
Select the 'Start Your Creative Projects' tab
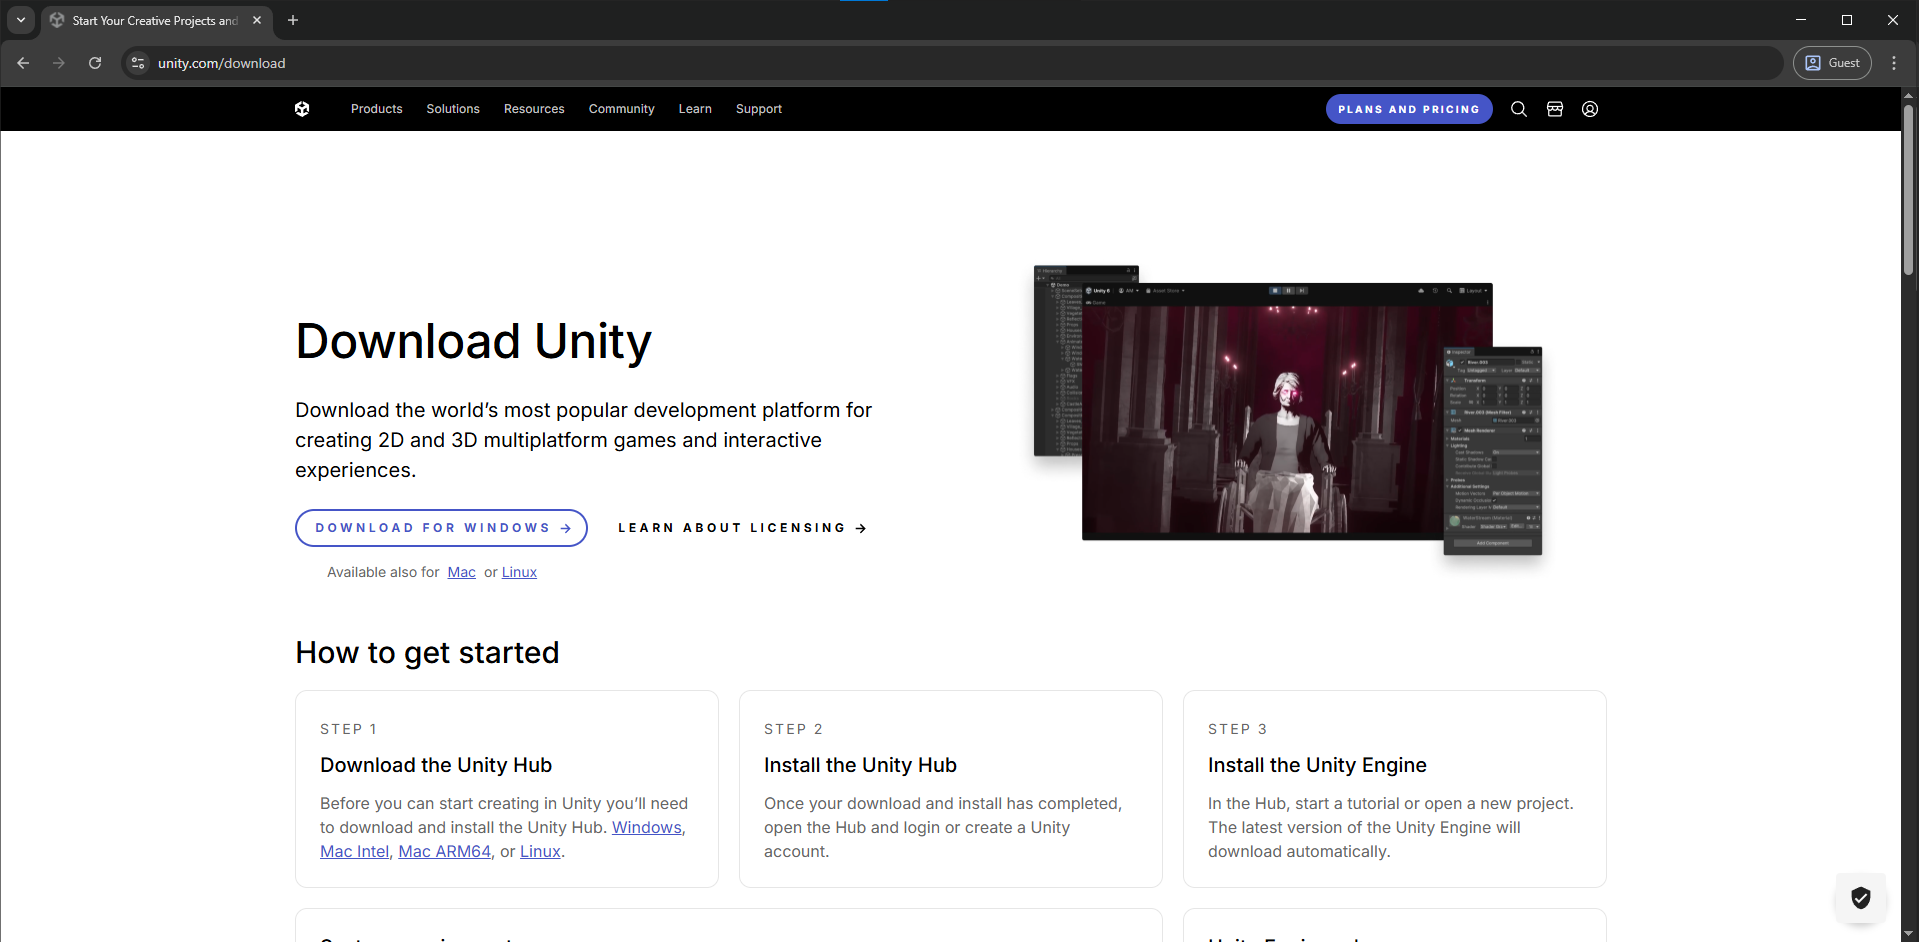point(148,20)
